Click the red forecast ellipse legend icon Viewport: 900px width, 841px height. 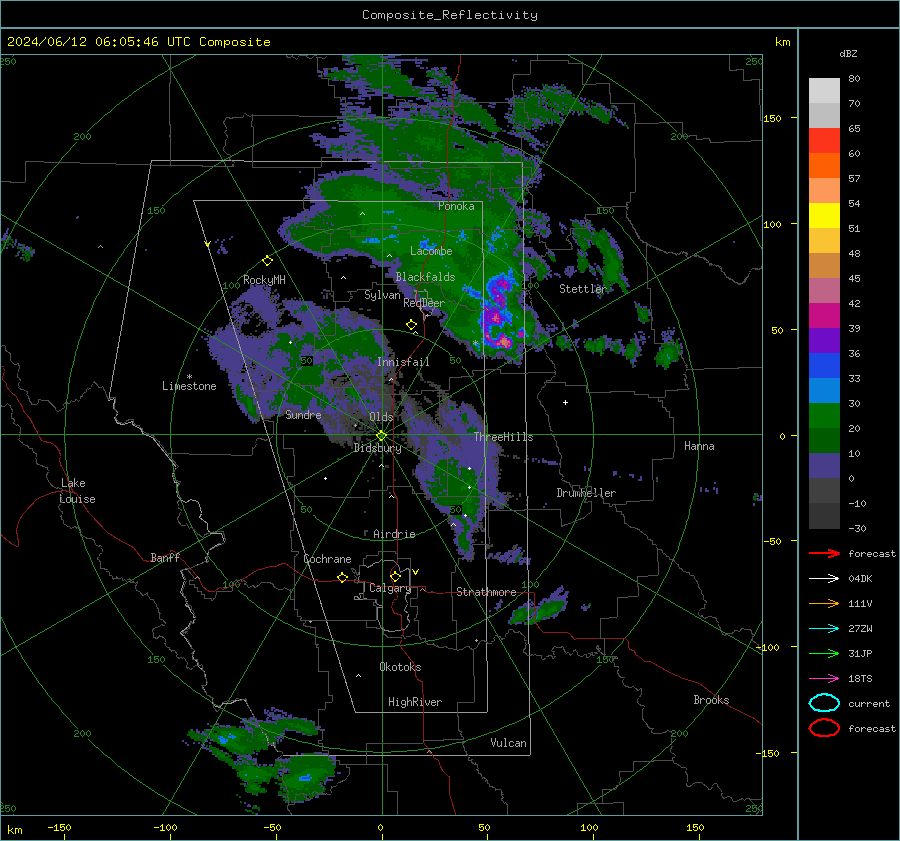pos(824,728)
